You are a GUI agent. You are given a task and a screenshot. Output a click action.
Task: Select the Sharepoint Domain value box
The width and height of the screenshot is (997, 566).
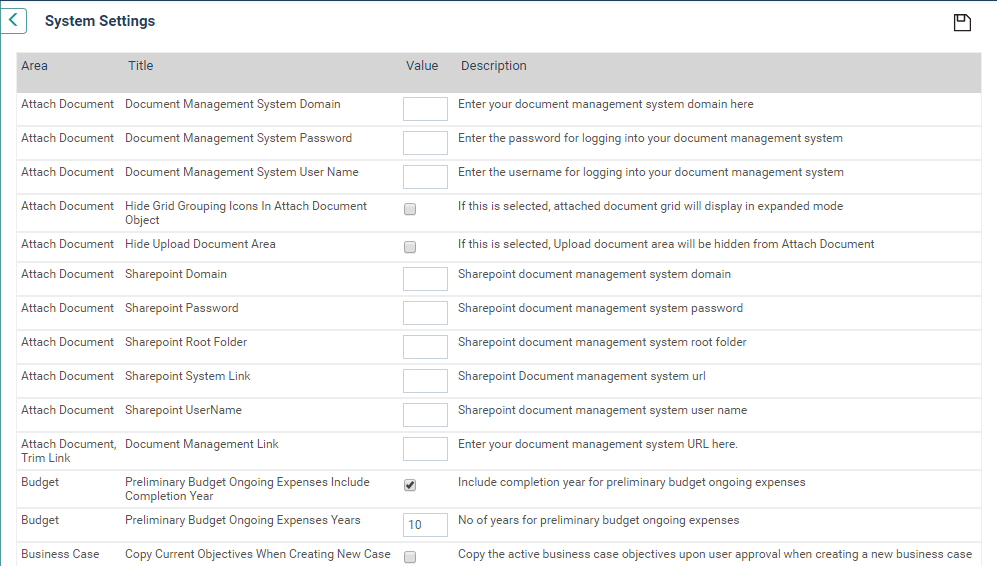pos(425,279)
